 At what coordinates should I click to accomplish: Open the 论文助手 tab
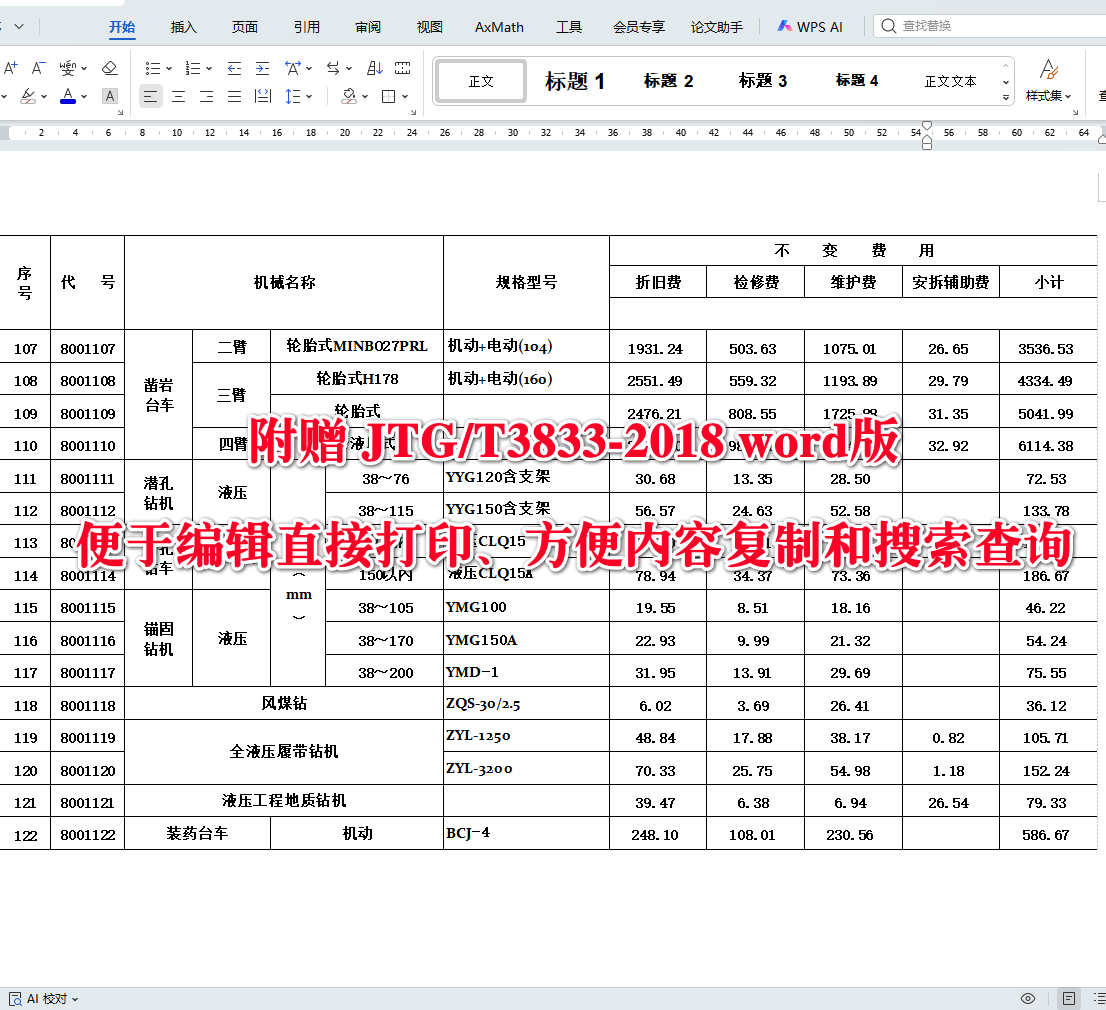point(717,27)
